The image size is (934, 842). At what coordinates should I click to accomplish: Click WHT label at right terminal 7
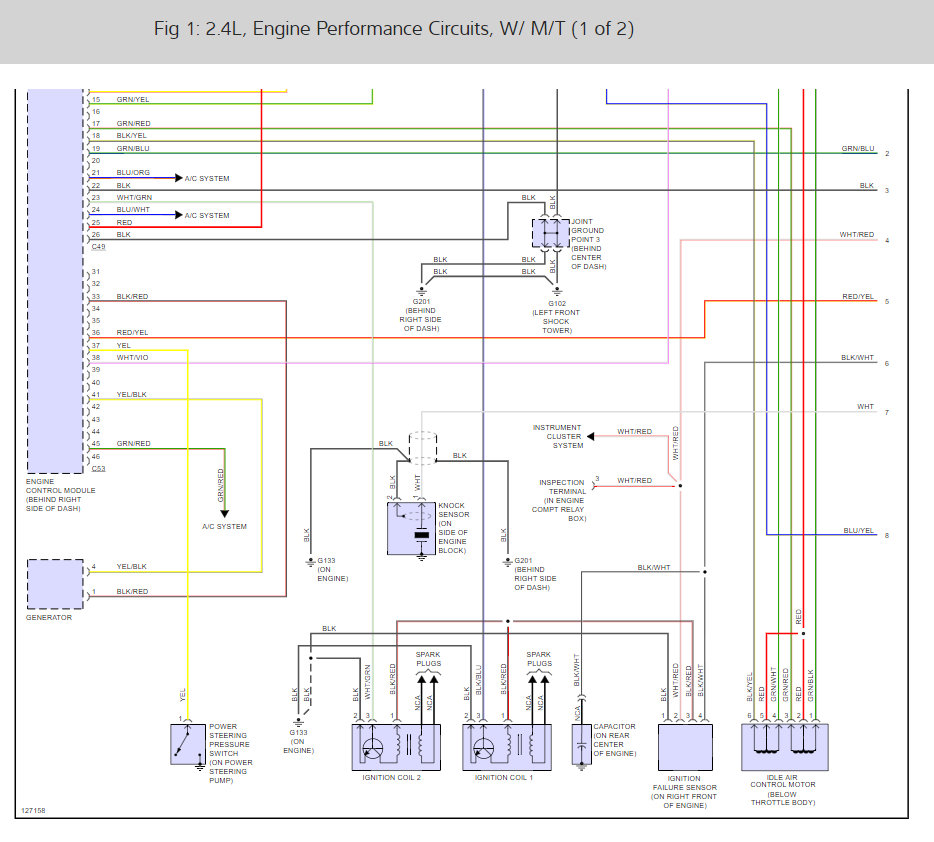865,406
